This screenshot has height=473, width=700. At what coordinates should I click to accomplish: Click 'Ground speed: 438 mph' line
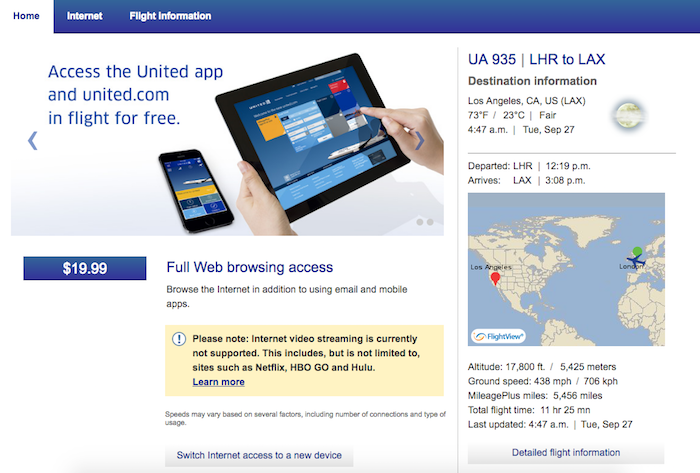[543, 381]
